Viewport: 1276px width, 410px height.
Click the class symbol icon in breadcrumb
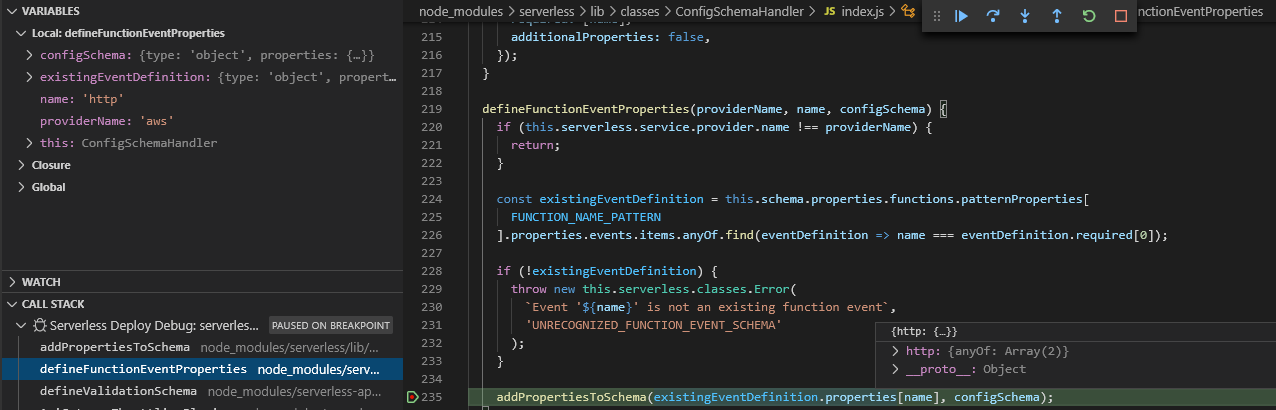pyautogui.click(x=908, y=11)
